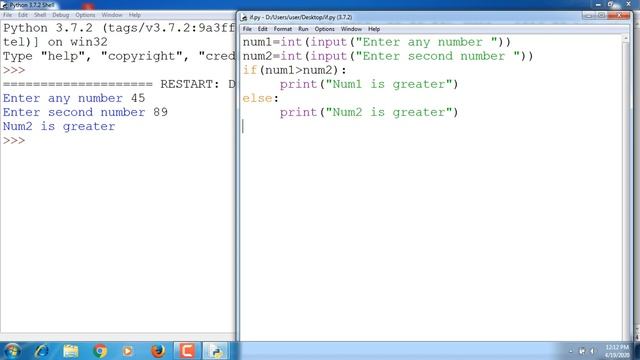The width and height of the screenshot is (640, 360).
Task: Click shell output 'Num2 is greater'
Action: 59,127
